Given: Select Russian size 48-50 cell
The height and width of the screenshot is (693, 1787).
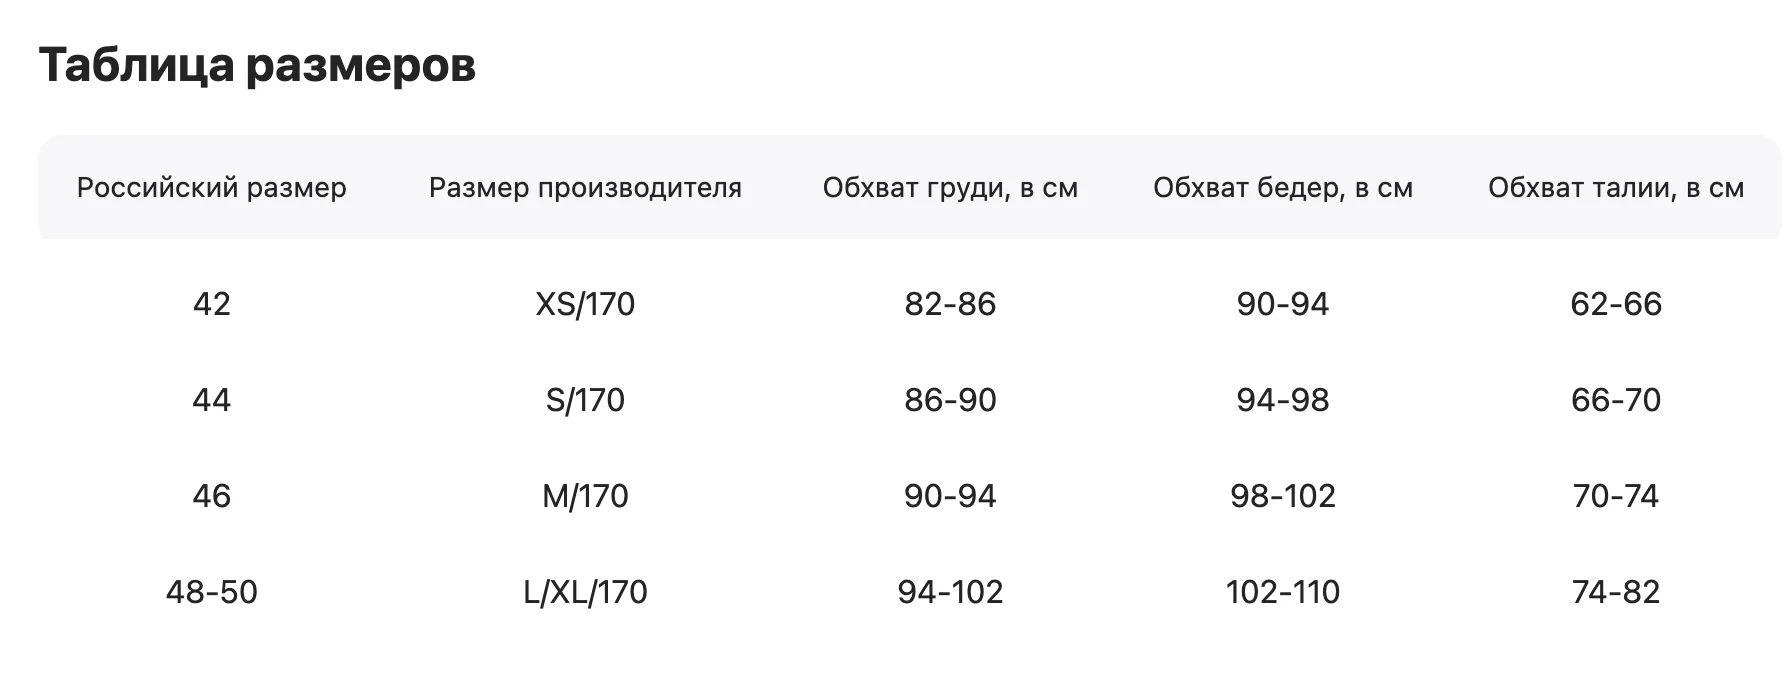Looking at the screenshot, I should coord(212,592).
